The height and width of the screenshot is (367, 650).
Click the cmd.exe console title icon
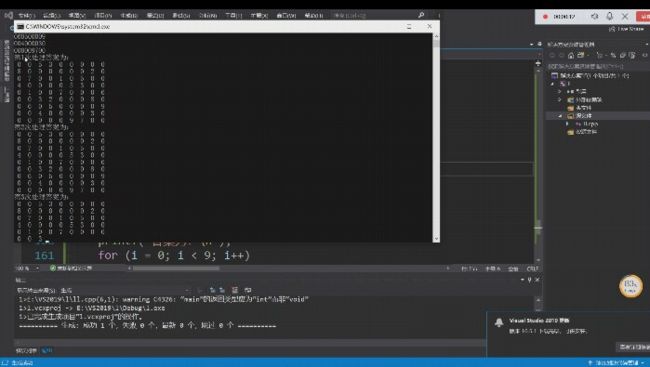click(x=20, y=27)
